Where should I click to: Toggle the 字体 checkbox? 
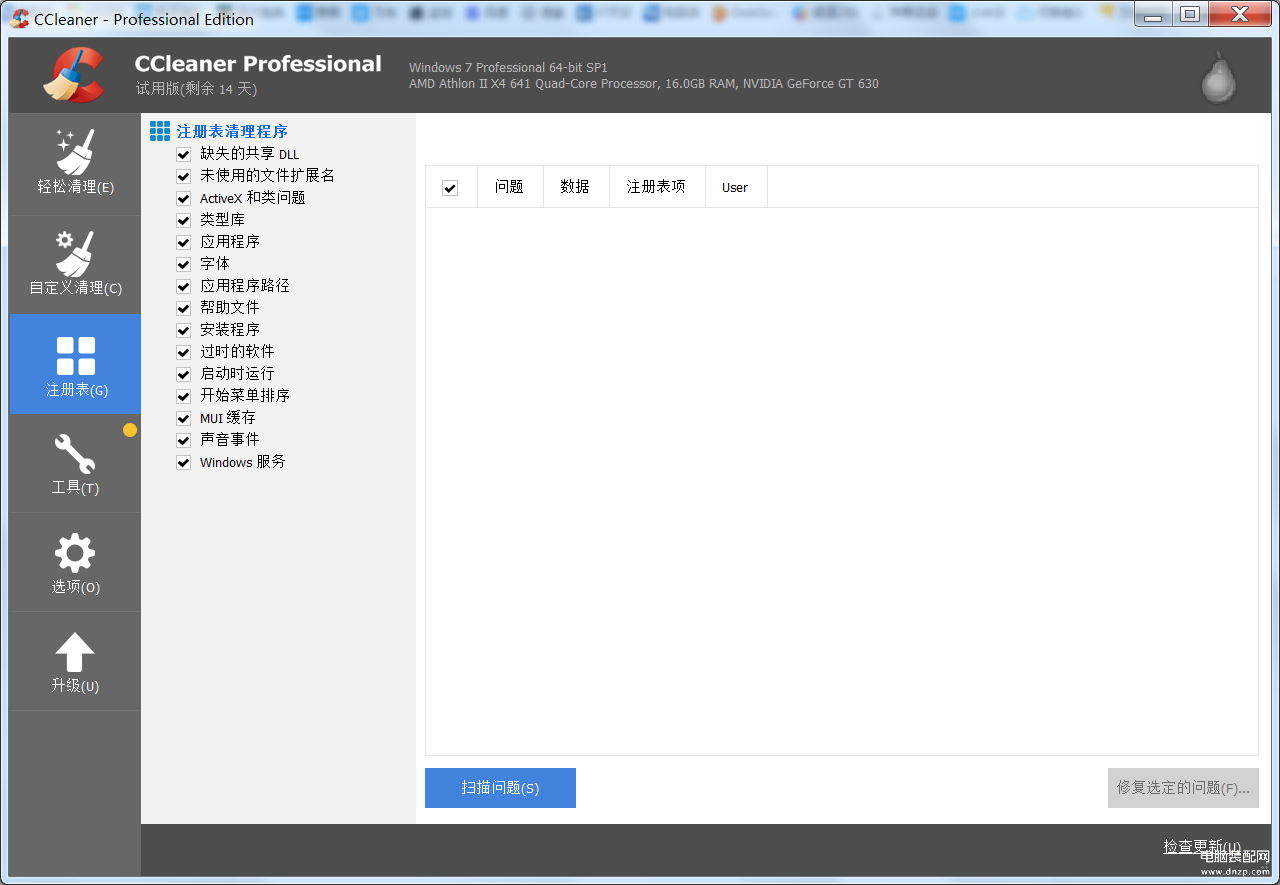[183, 264]
